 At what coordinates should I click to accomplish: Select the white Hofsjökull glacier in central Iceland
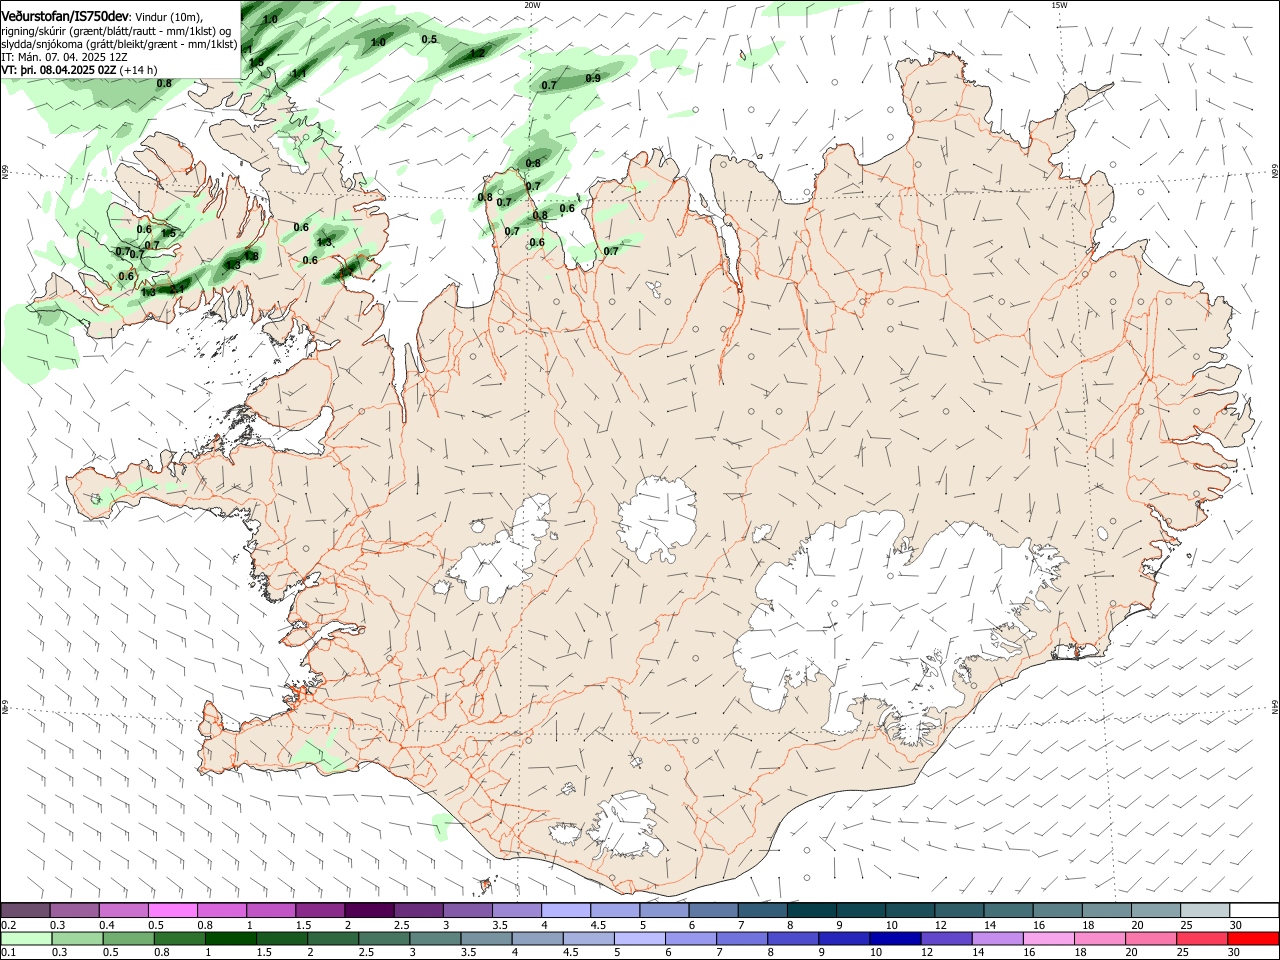[657, 518]
